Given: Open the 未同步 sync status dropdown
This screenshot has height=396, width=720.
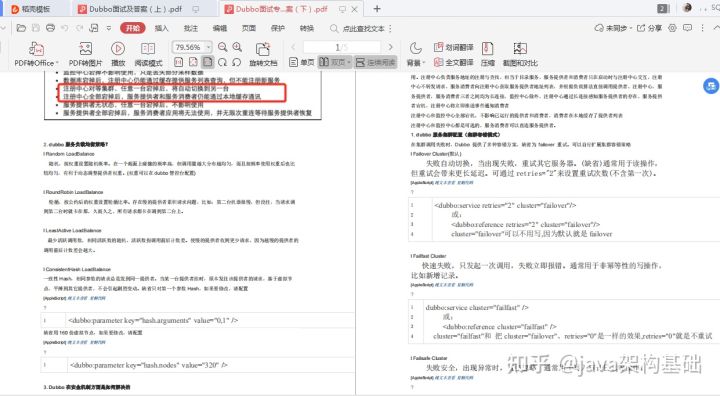Looking at the screenshot, I should (613, 28).
